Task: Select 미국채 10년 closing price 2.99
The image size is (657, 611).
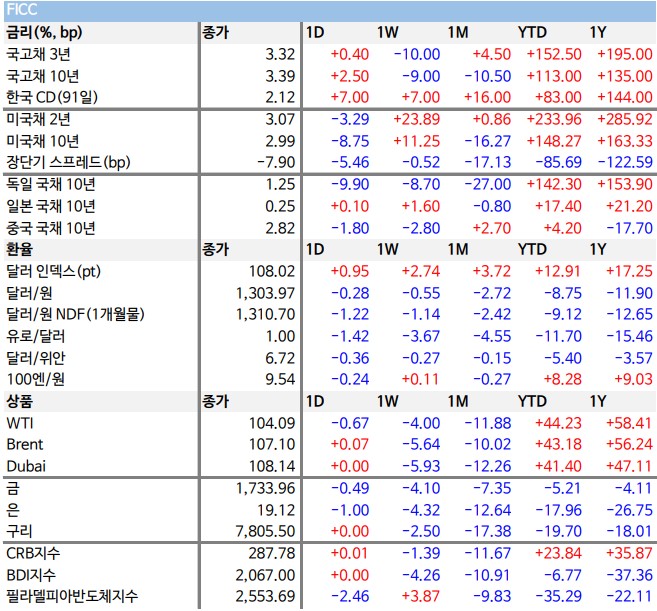Action: [x=280, y=141]
